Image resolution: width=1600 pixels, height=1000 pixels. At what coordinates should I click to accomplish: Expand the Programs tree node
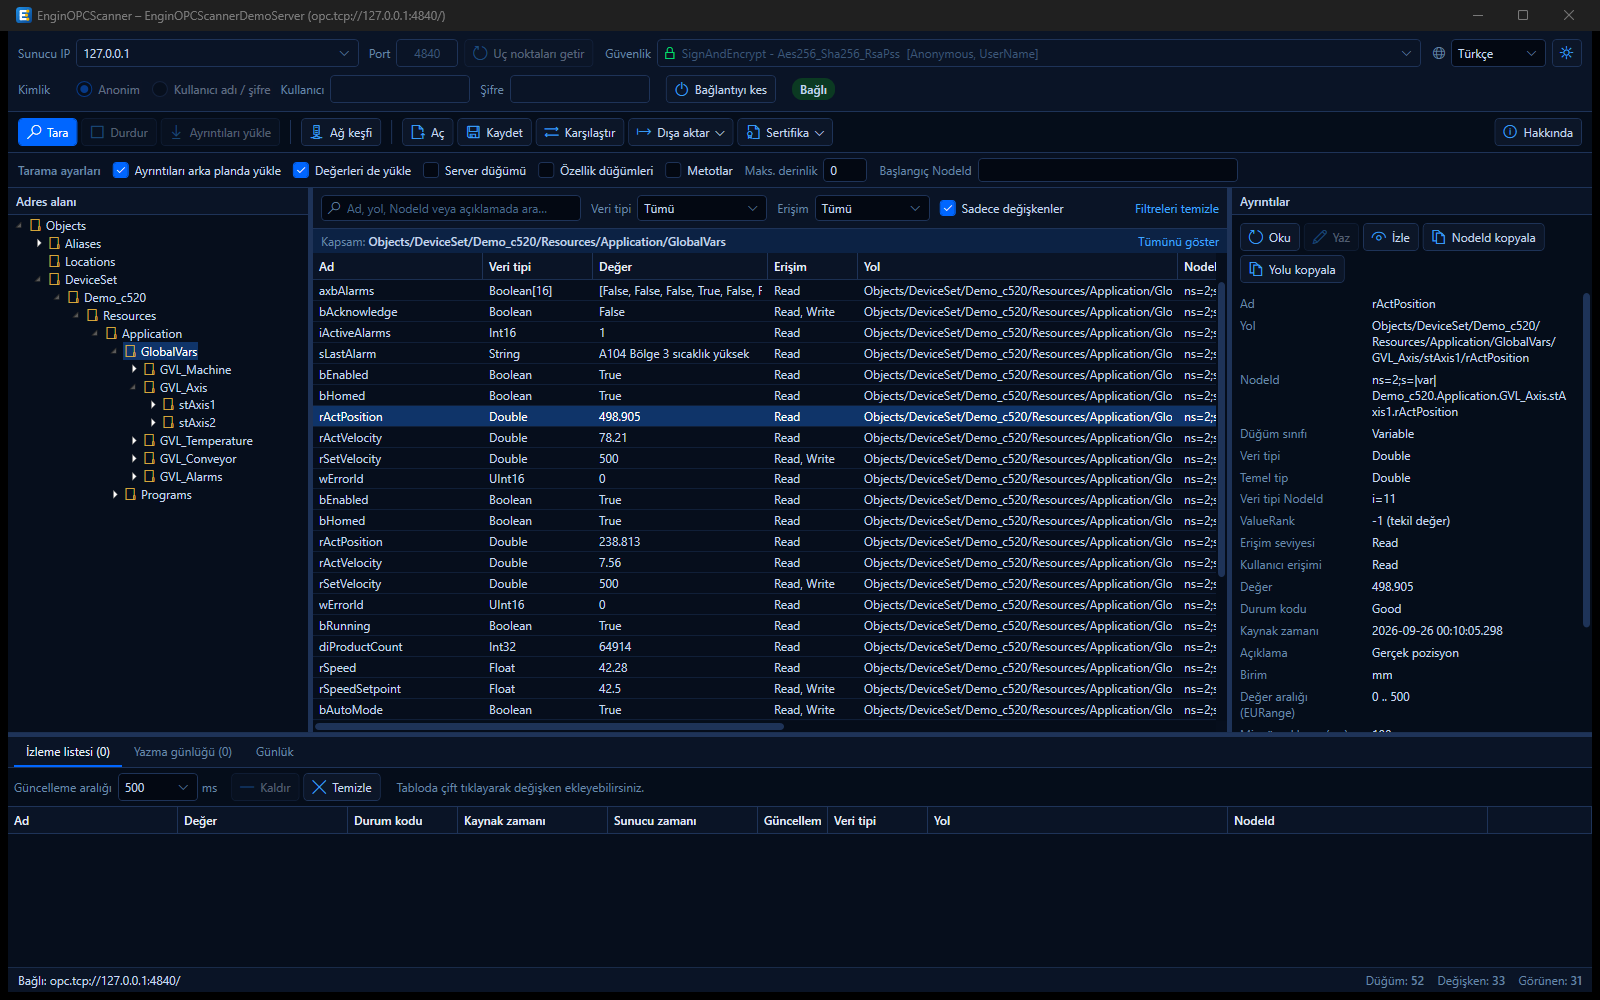115,495
